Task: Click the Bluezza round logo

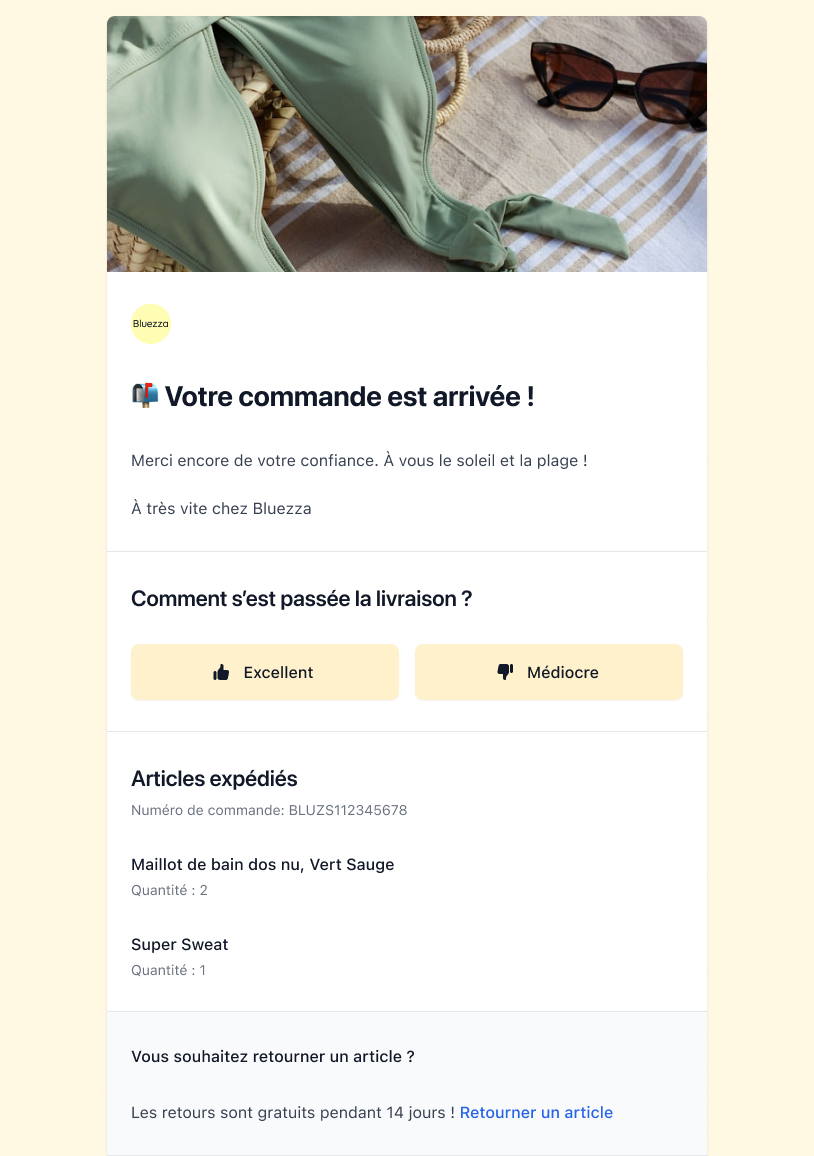Action: [x=151, y=324]
